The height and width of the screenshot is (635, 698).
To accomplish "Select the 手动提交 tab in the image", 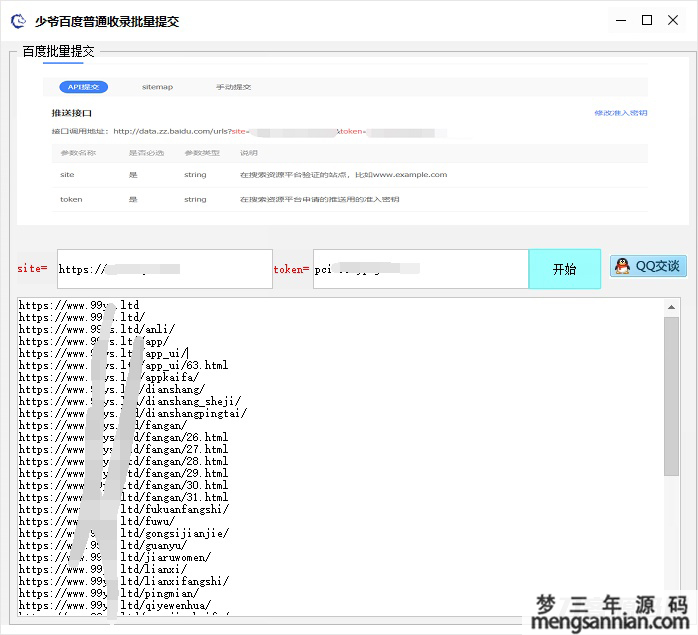I will tap(233, 87).
